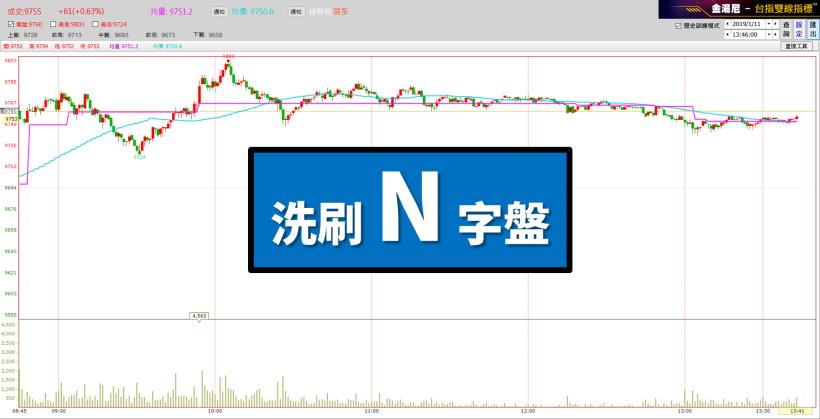This screenshot has width=820, height=419.
Task: Click the 11:00 time axis label
Action: coord(371,411)
